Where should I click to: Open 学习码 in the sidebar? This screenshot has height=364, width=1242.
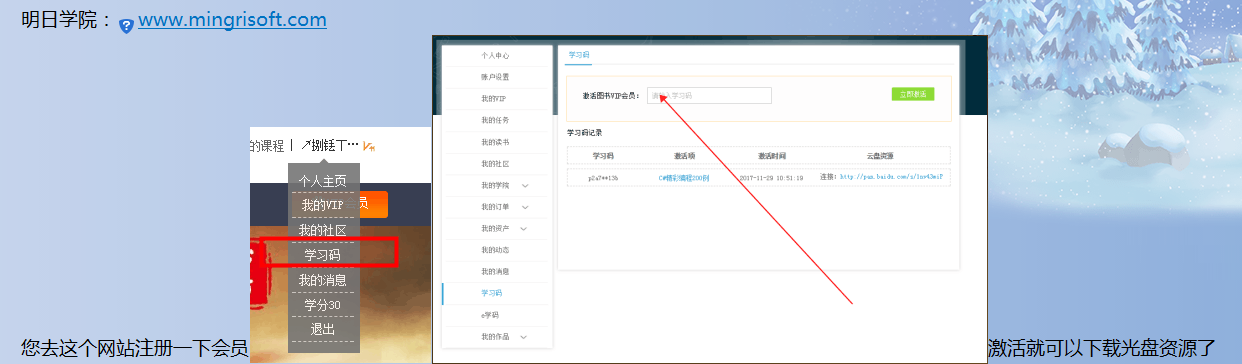(x=492, y=293)
